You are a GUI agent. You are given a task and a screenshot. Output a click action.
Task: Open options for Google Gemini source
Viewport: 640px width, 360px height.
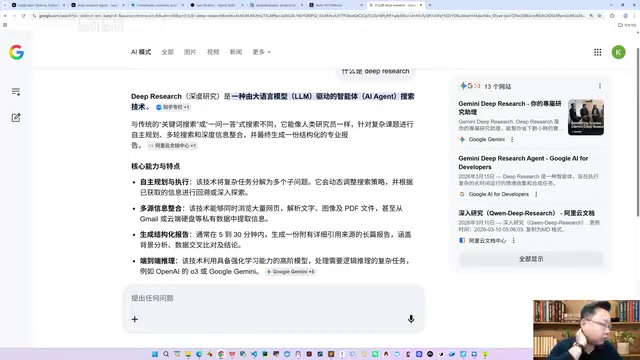point(512,140)
